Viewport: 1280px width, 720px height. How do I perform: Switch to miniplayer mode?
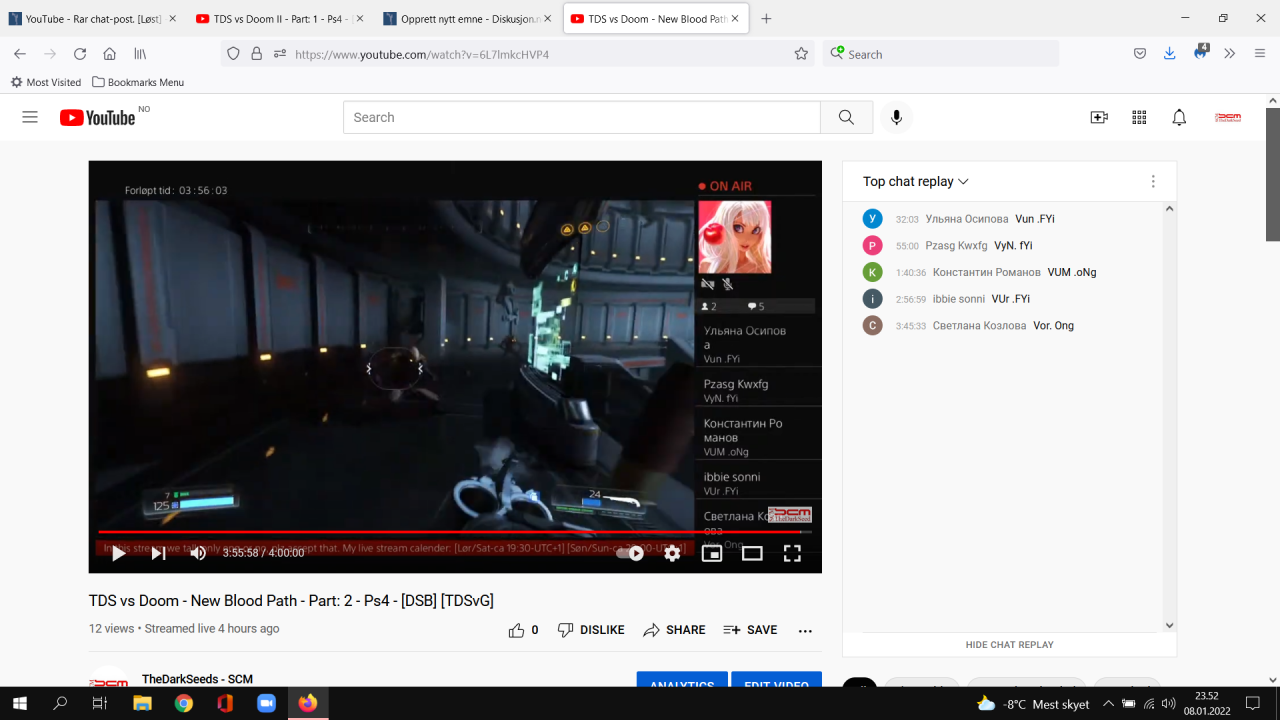(x=712, y=553)
